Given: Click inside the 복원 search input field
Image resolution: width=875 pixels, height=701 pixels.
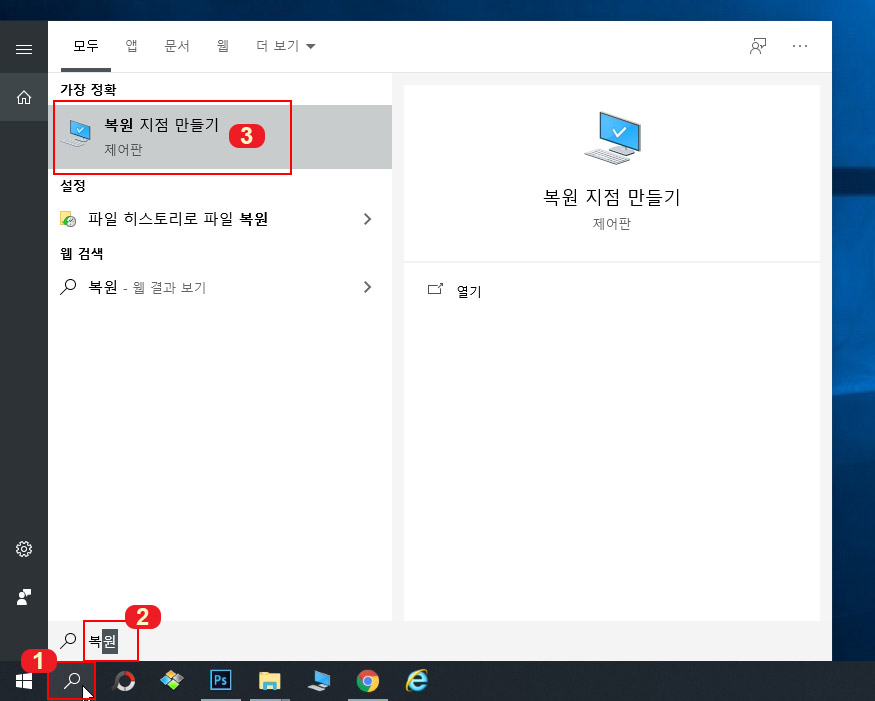Looking at the screenshot, I should coord(110,641).
